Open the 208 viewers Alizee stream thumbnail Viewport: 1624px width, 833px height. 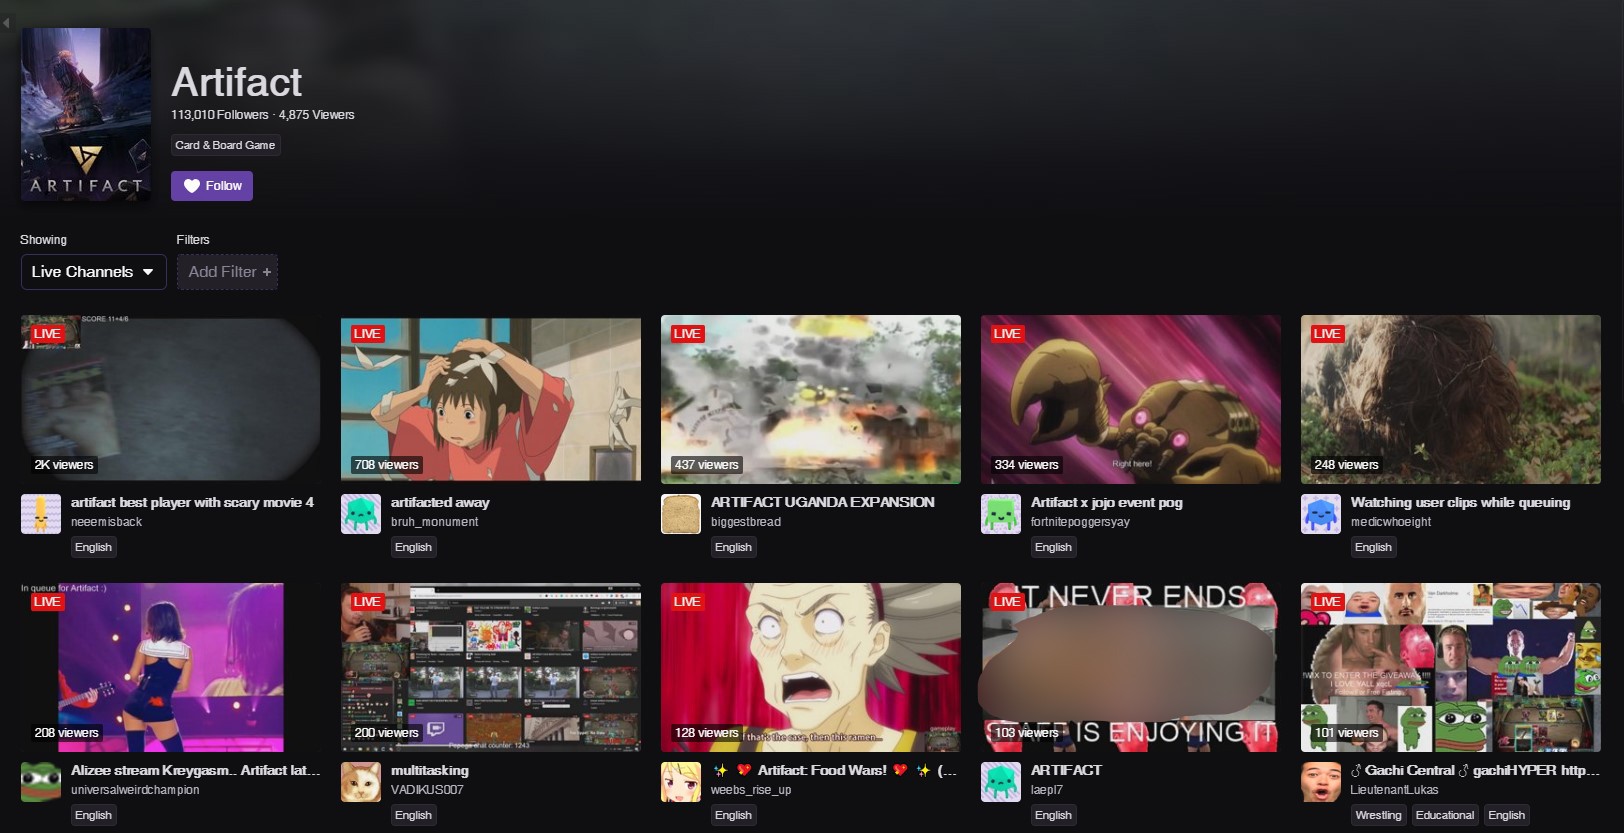pyautogui.click(x=171, y=667)
